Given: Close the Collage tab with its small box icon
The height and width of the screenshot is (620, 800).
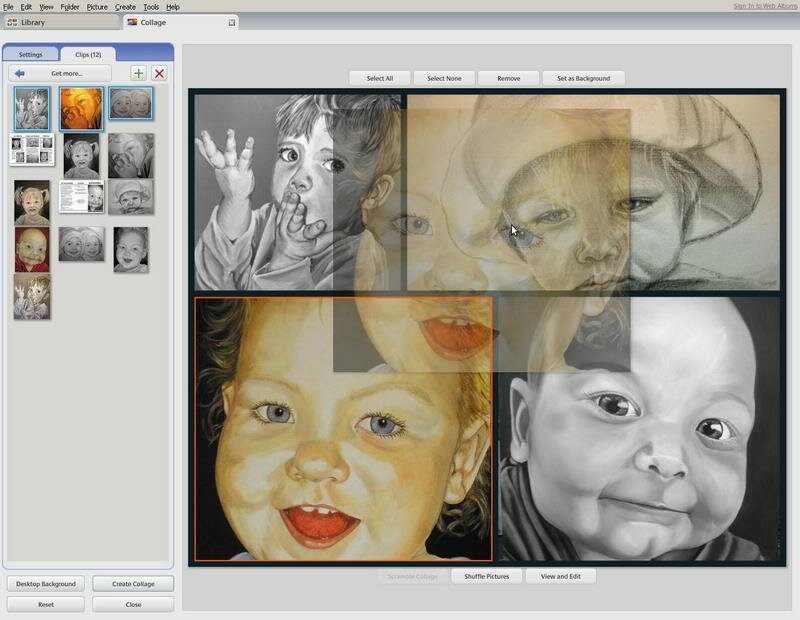Looking at the screenshot, I should pyautogui.click(x=232, y=22).
